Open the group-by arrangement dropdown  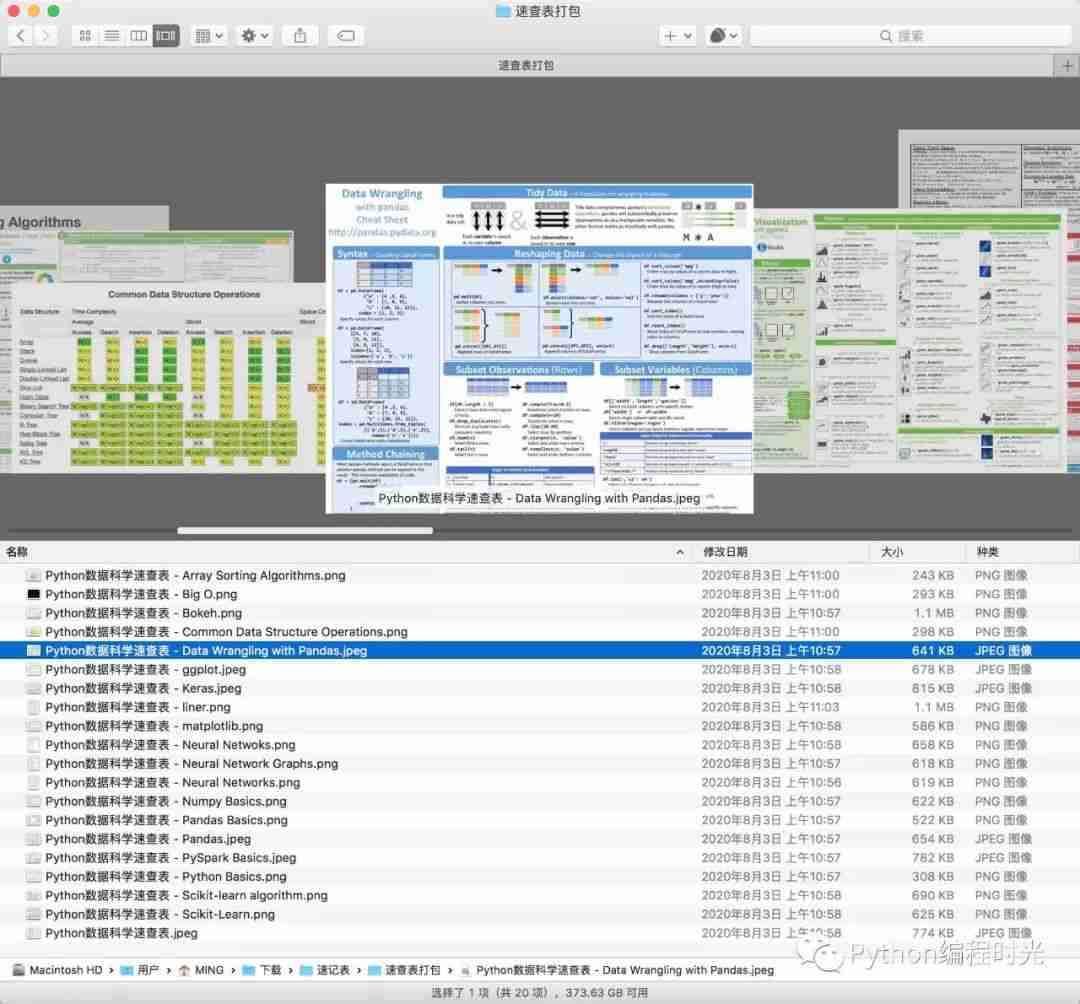pos(209,36)
